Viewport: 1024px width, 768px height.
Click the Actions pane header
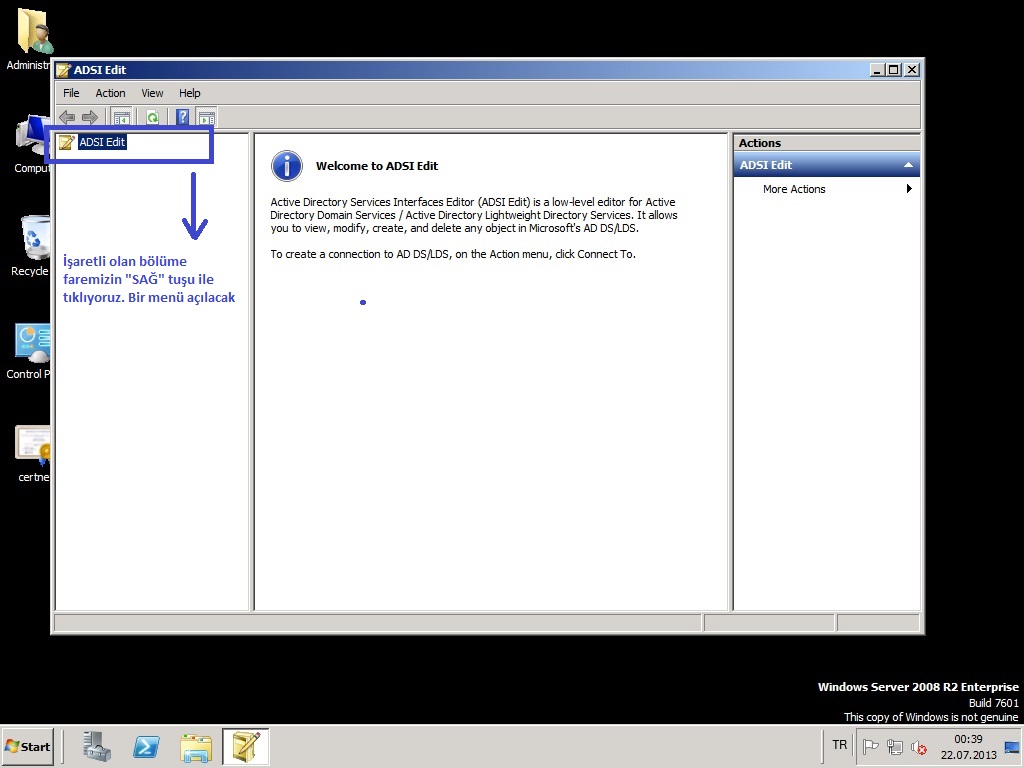click(826, 143)
